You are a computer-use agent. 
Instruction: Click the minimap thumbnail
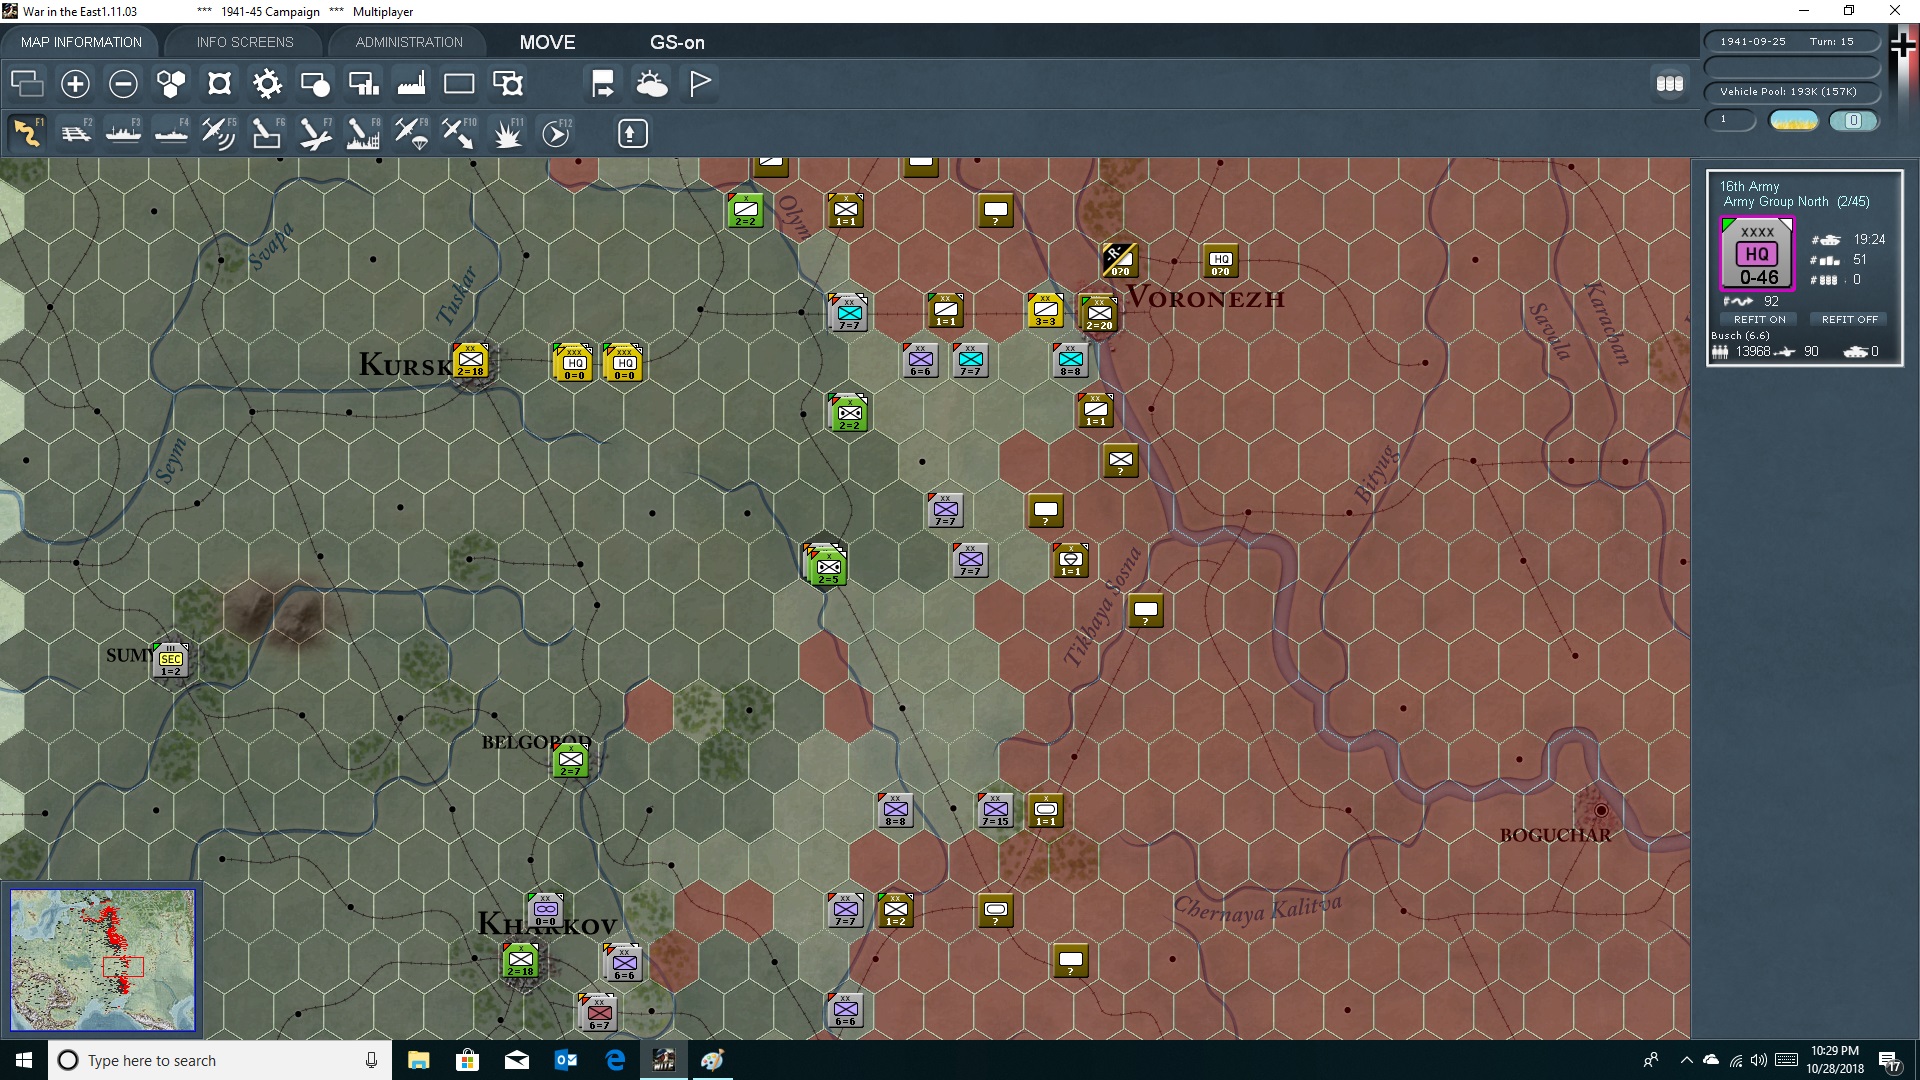[x=103, y=960]
